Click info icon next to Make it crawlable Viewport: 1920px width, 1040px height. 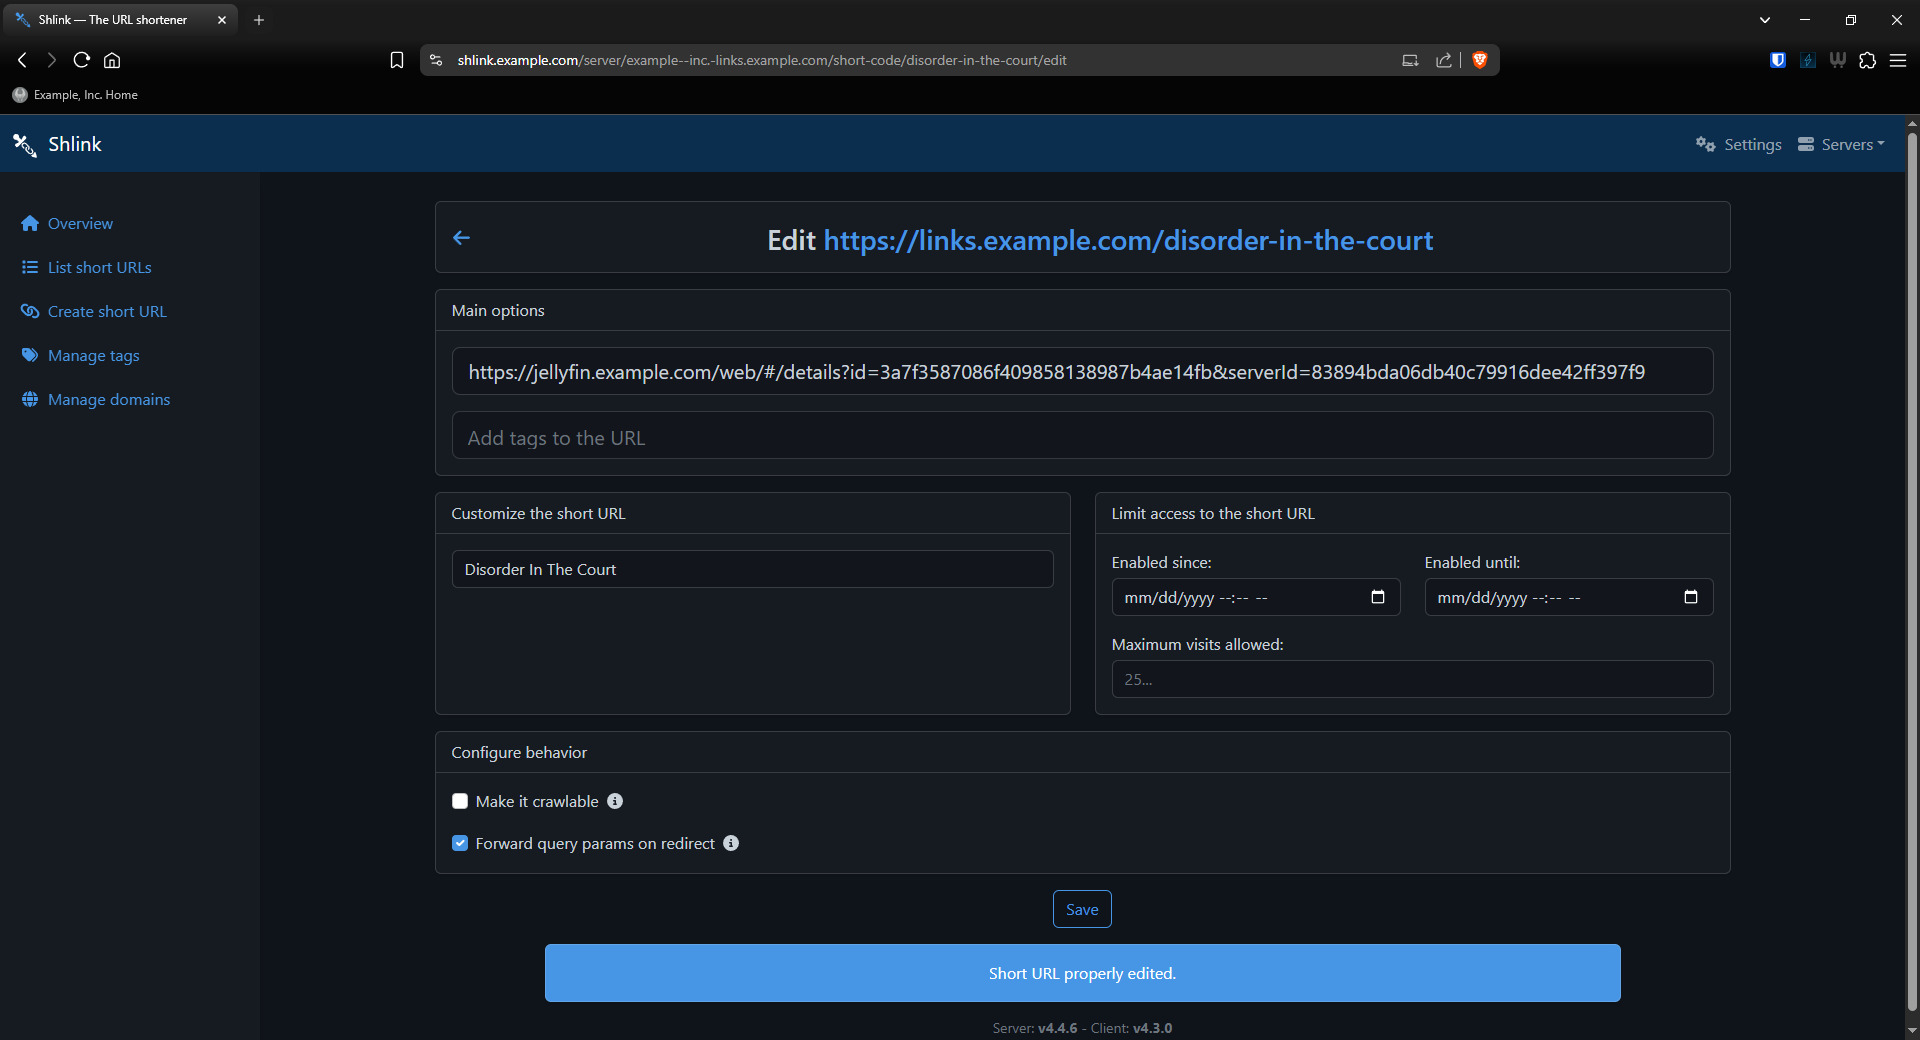click(615, 801)
